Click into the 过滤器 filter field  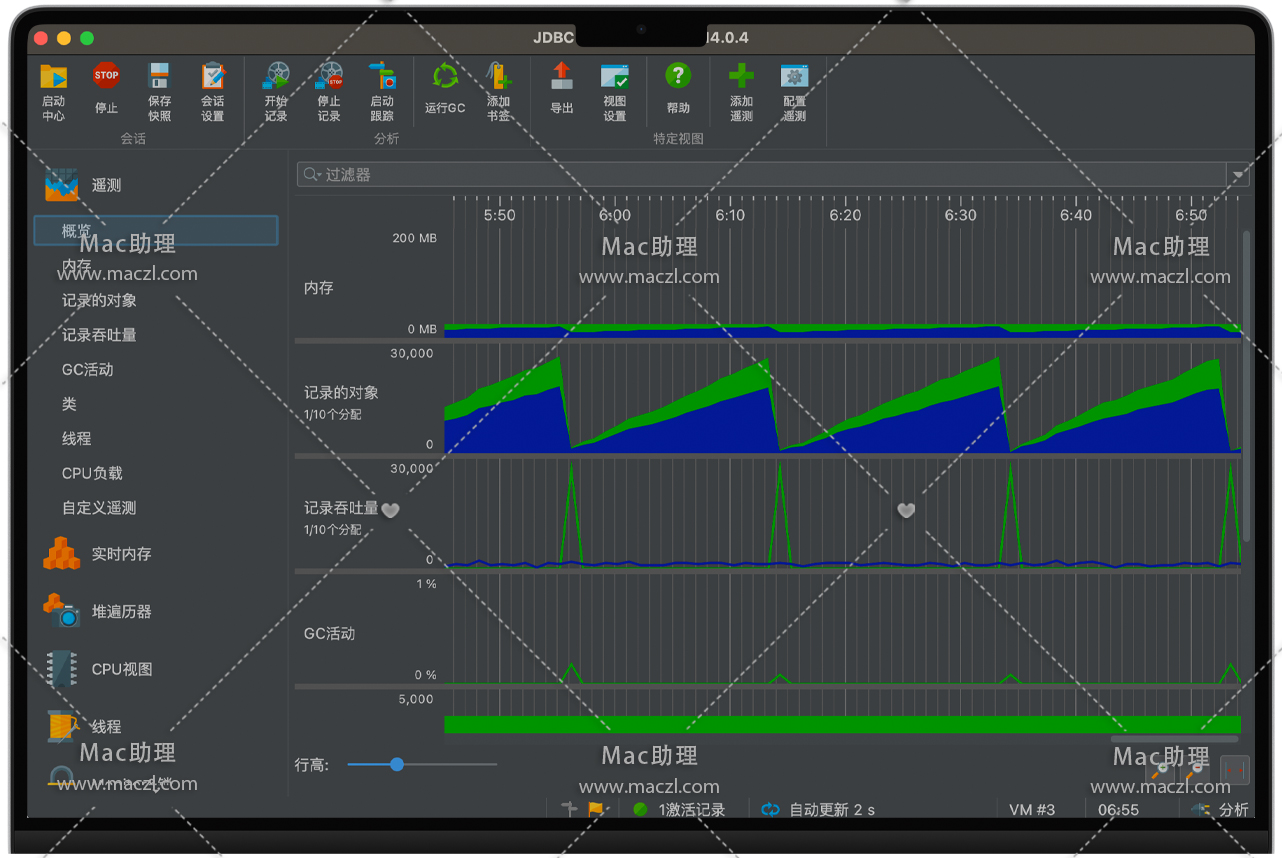click(x=760, y=175)
